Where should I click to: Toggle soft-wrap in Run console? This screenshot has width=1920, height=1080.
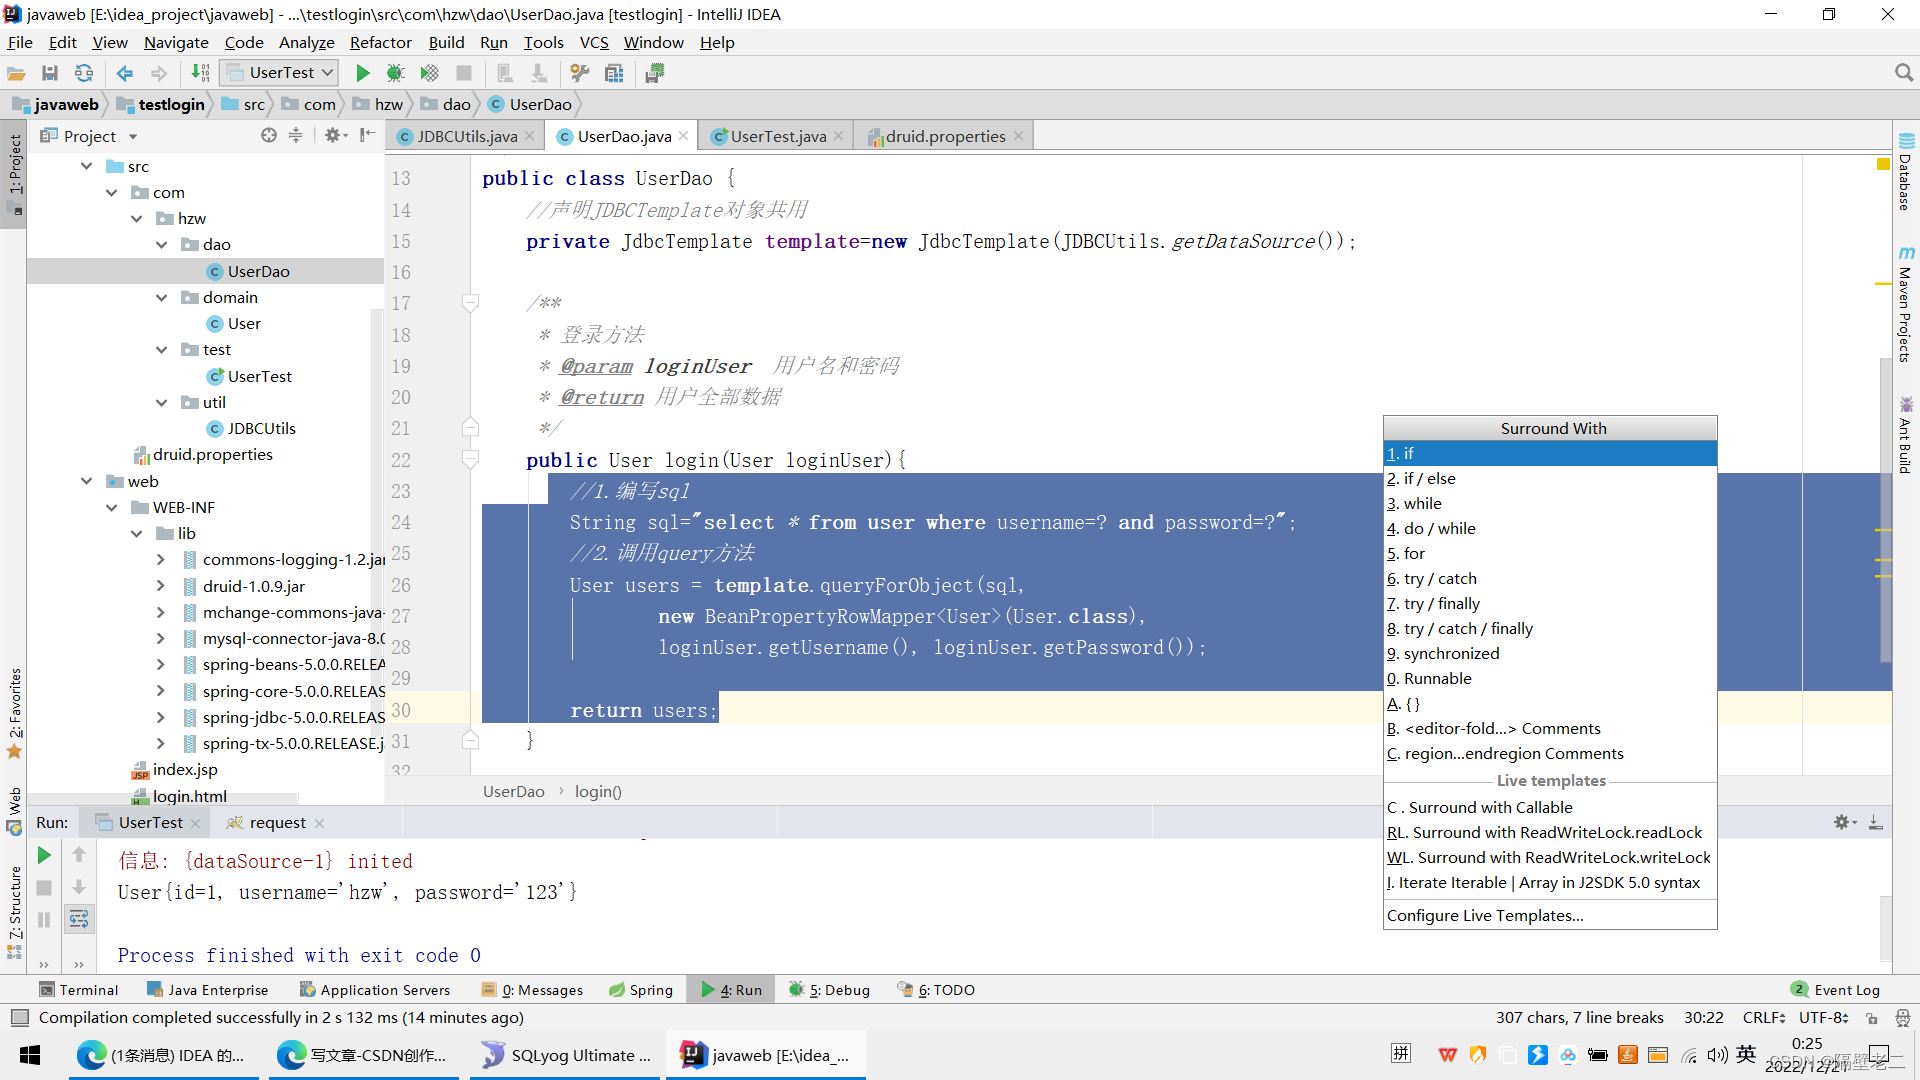pyautogui.click(x=79, y=919)
